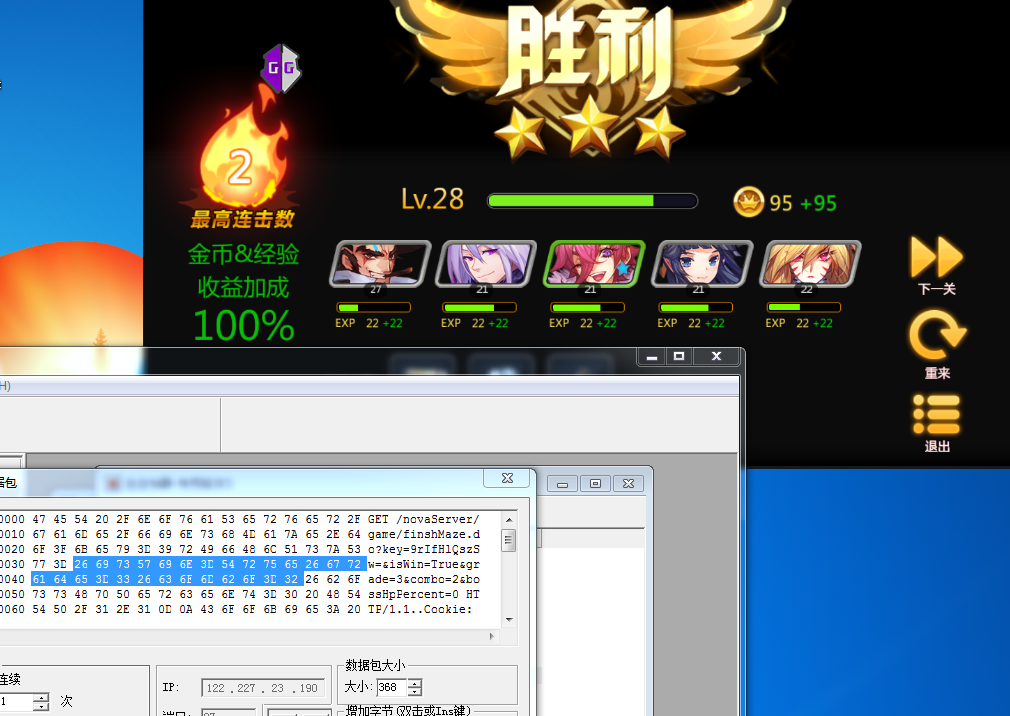Select the mustached warrior portrait, level 27
1010x716 pixels.
(379, 263)
